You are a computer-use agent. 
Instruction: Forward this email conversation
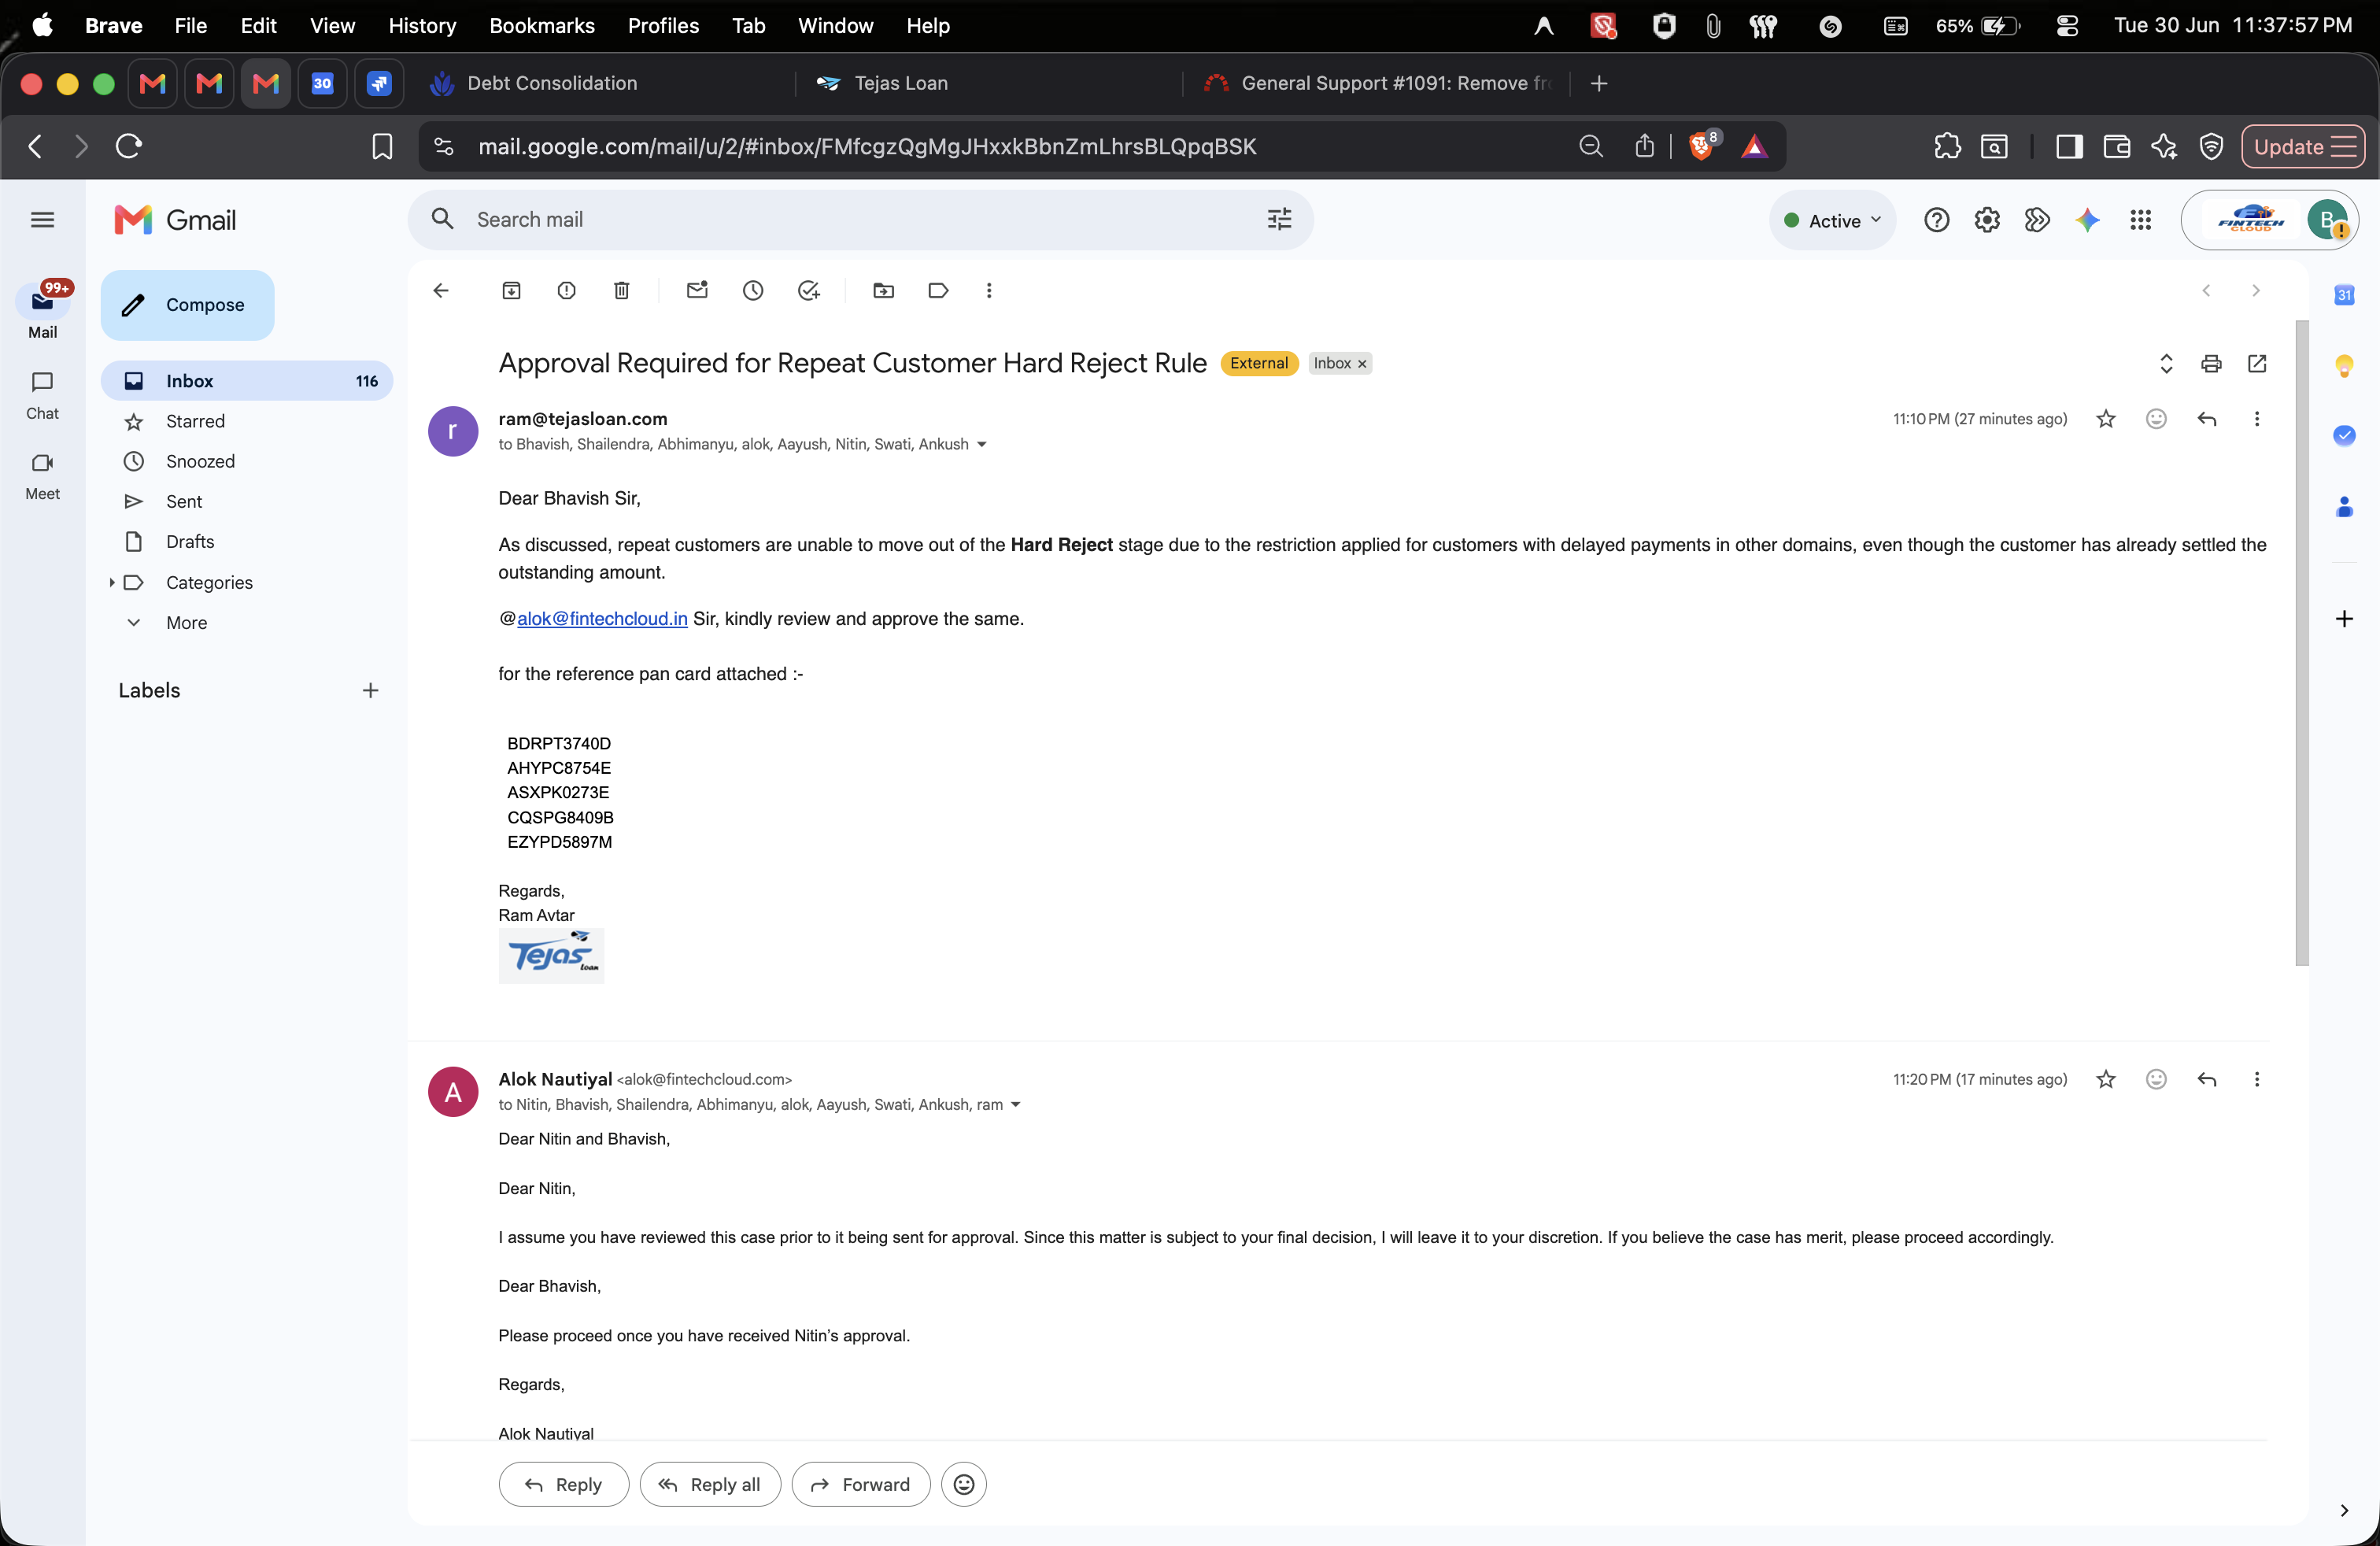pos(861,1484)
